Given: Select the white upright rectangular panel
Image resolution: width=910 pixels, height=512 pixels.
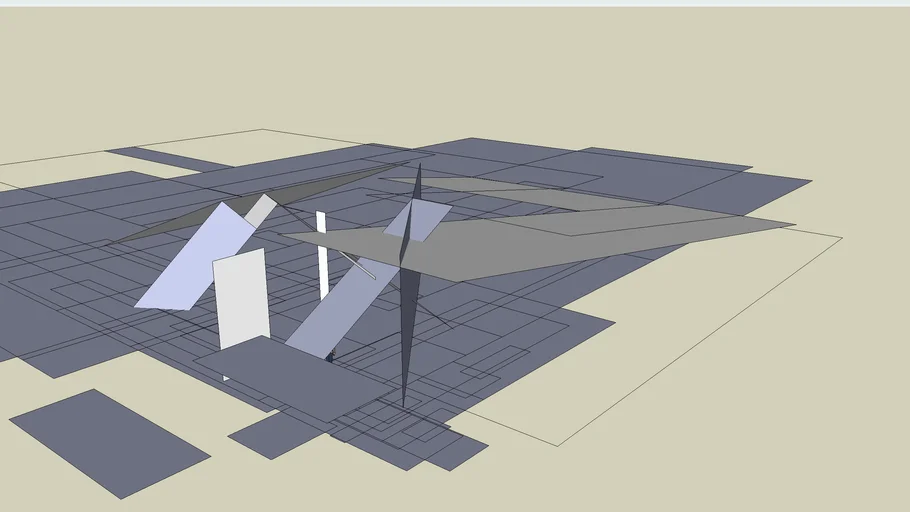Looking at the screenshot, I should click(x=241, y=298).
